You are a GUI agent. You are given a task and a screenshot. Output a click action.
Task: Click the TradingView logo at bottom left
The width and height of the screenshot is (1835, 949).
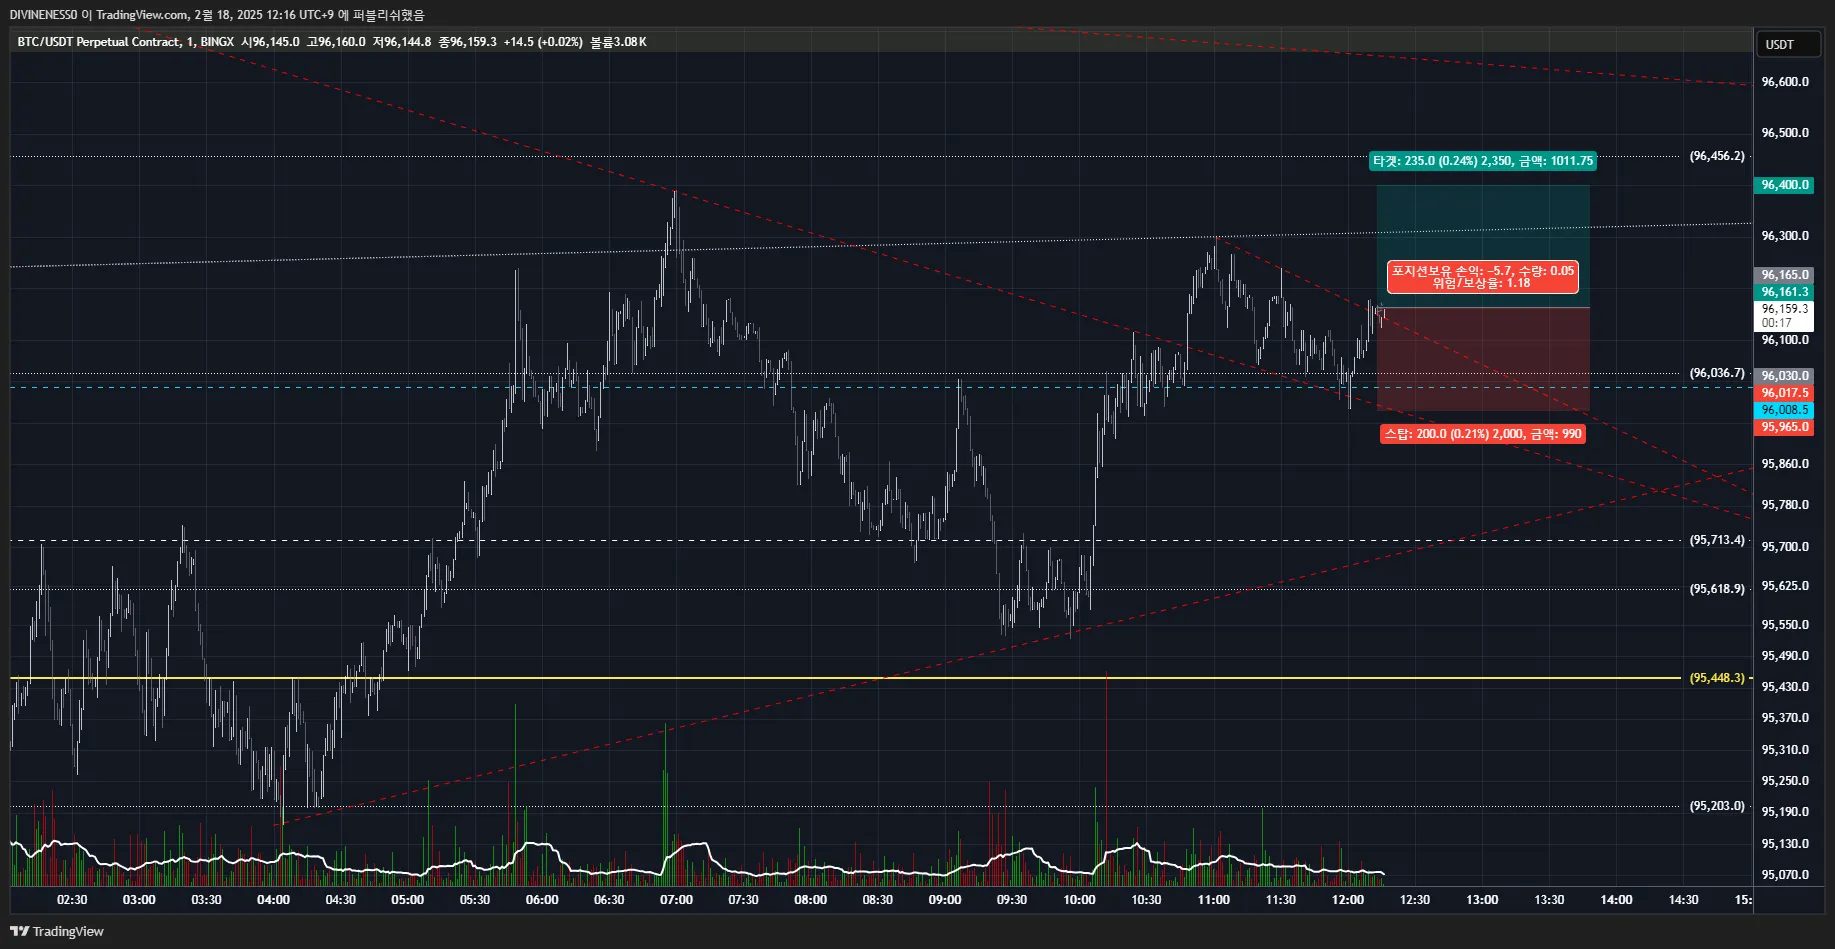(x=57, y=931)
